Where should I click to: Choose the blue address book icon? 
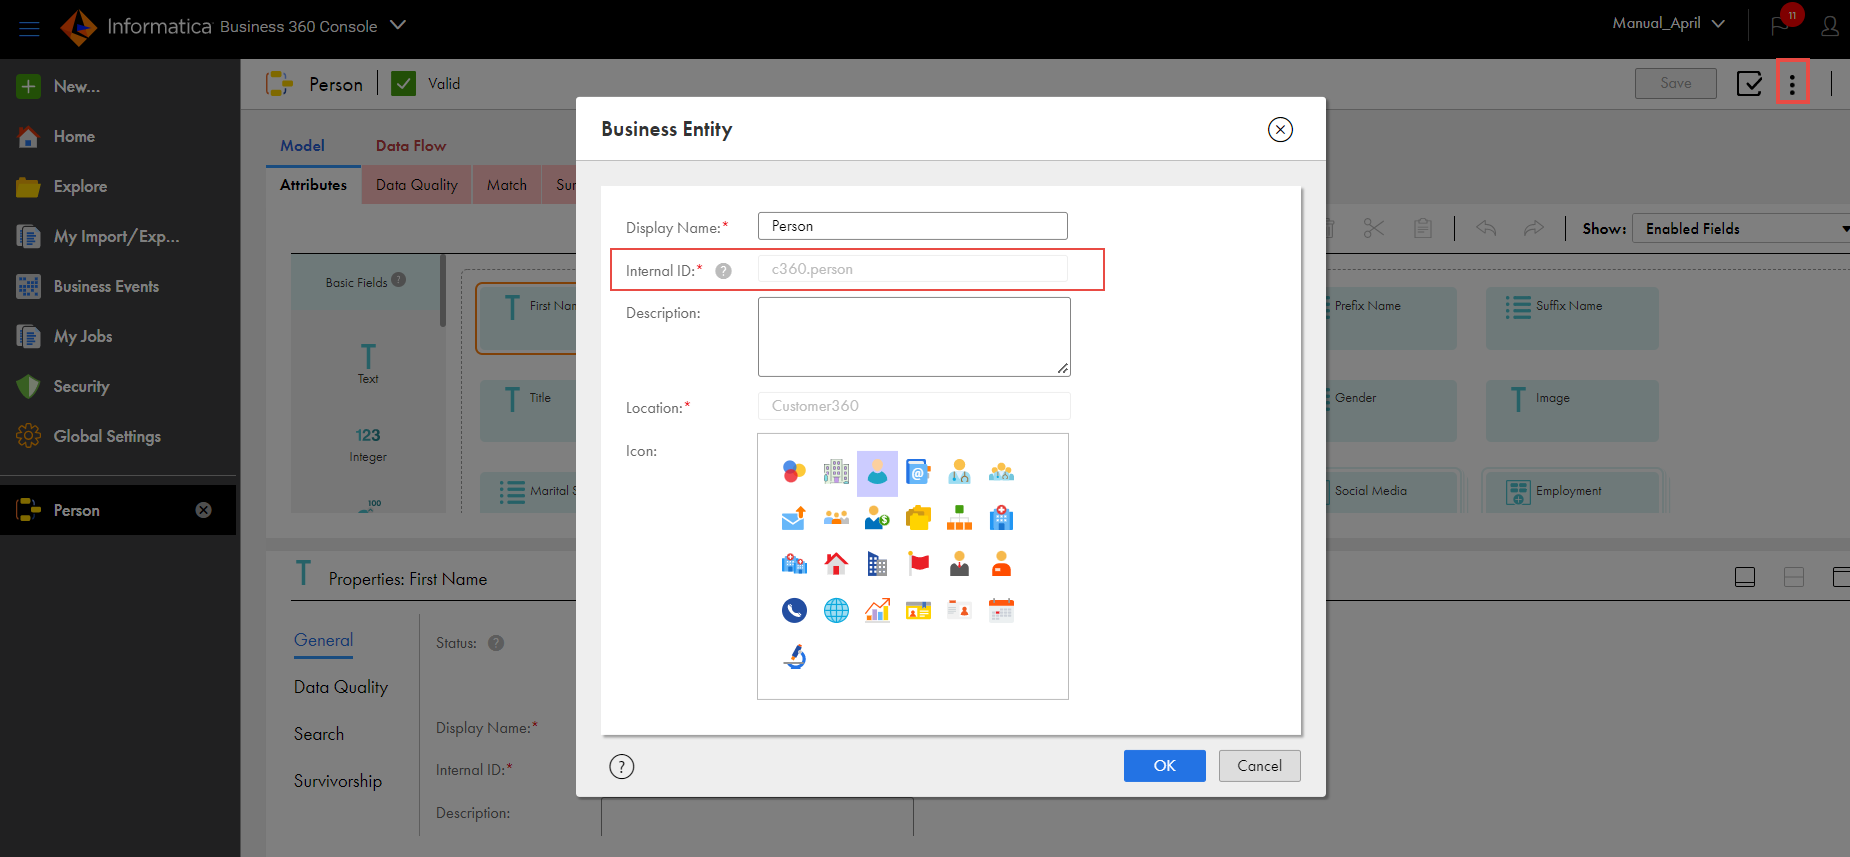pyautogui.click(x=918, y=471)
